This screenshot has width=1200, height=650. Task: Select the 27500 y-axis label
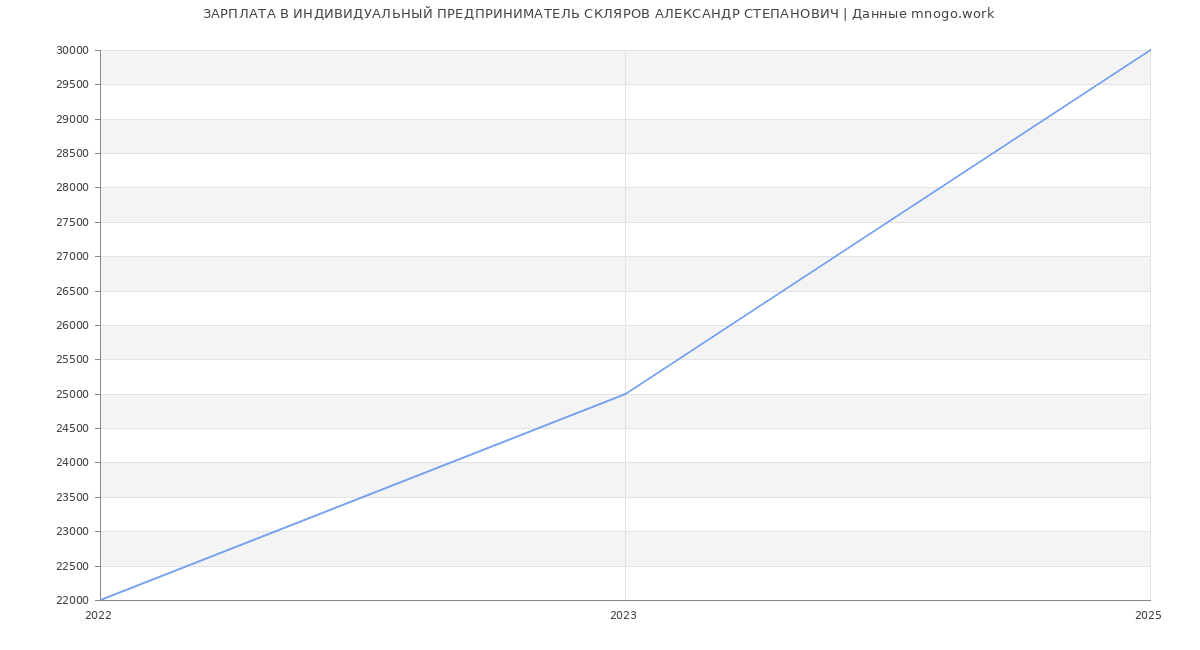pos(72,222)
